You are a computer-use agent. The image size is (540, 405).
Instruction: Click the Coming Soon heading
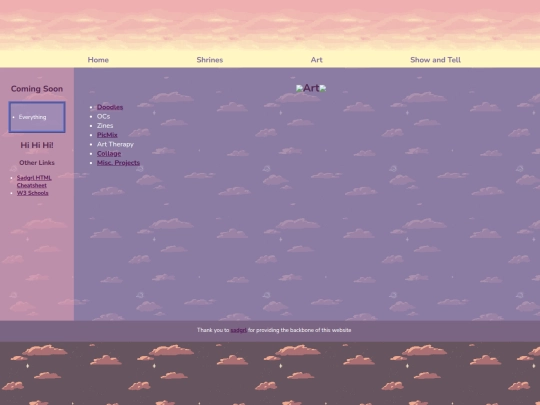pyautogui.click(x=37, y=89)
